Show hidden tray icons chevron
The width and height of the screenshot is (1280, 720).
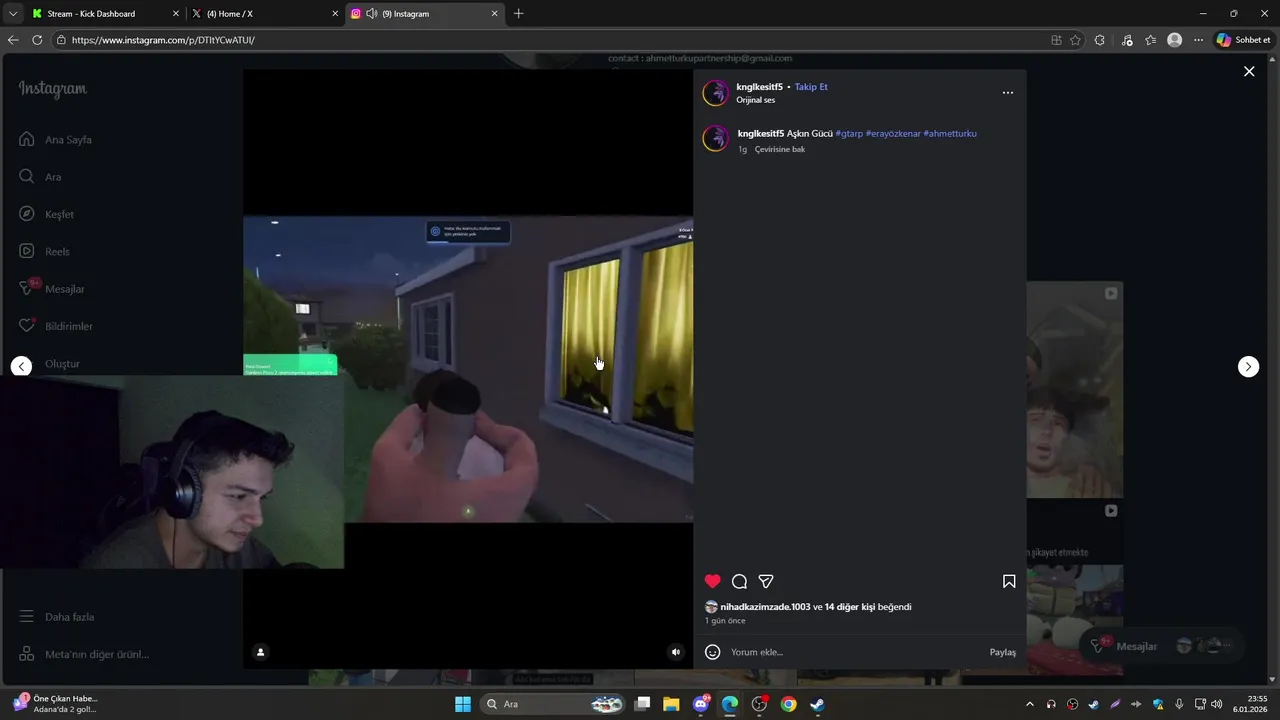(1030, 704)
